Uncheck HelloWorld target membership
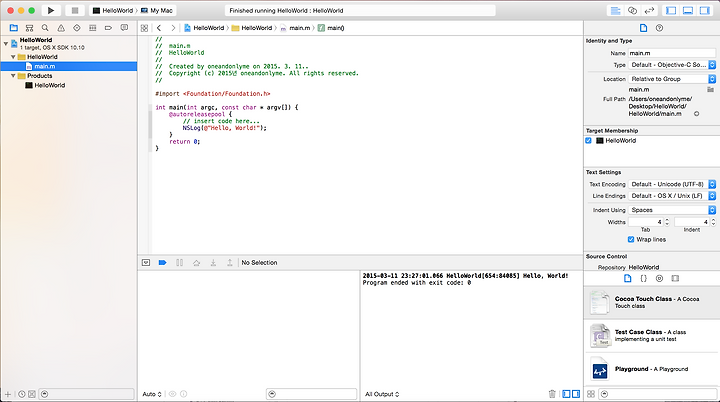 coord(589,141)
